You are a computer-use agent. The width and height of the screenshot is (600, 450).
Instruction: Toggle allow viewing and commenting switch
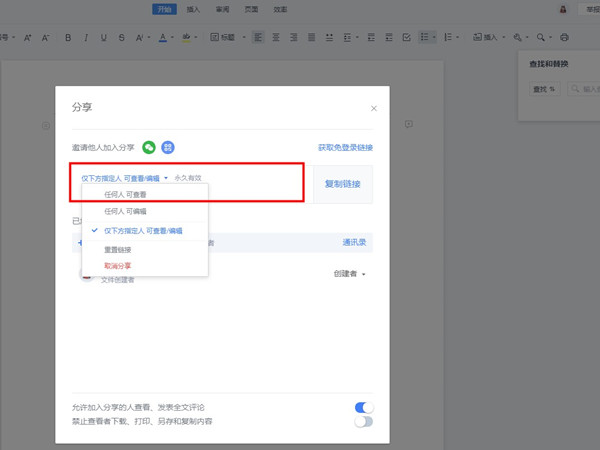click(x=363, y=407)
